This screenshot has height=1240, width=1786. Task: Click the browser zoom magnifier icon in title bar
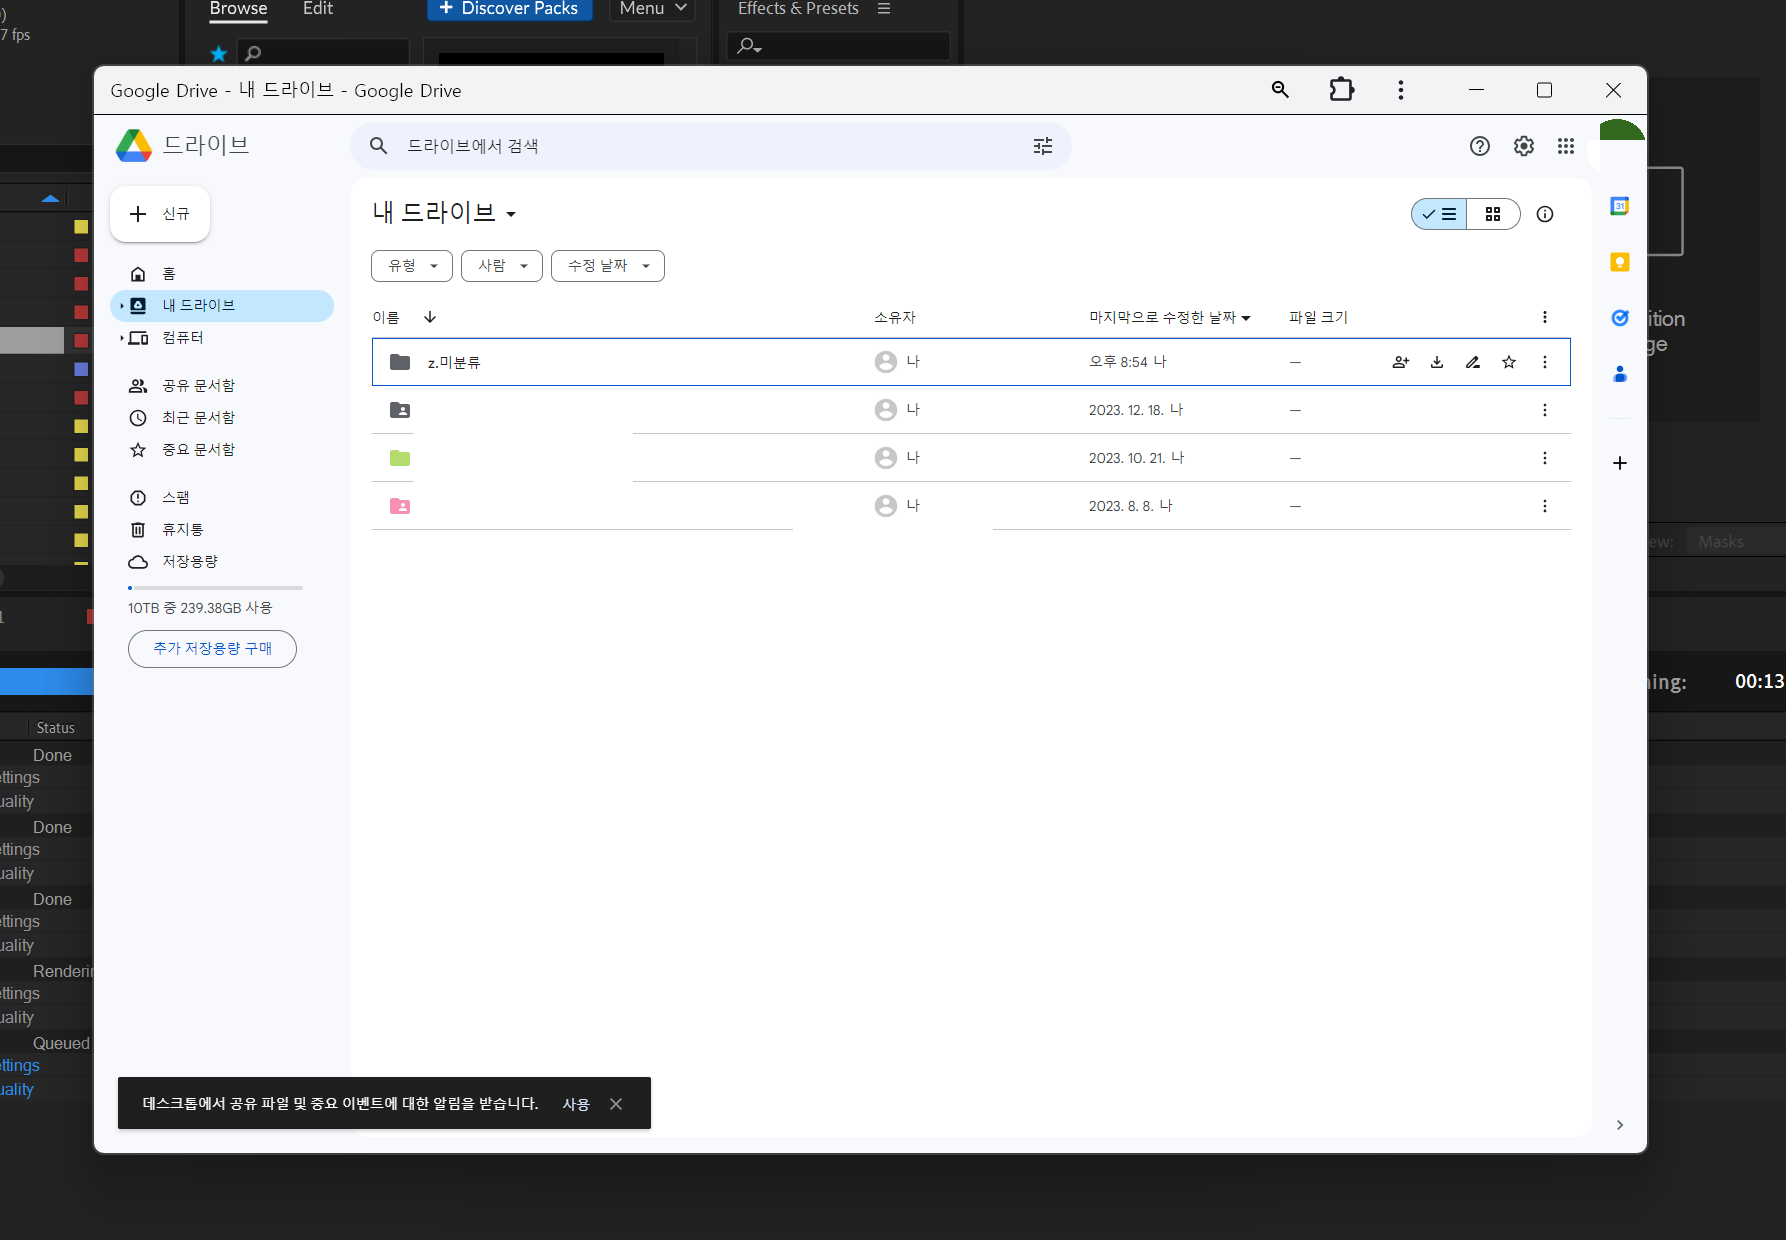point(1280,90)
